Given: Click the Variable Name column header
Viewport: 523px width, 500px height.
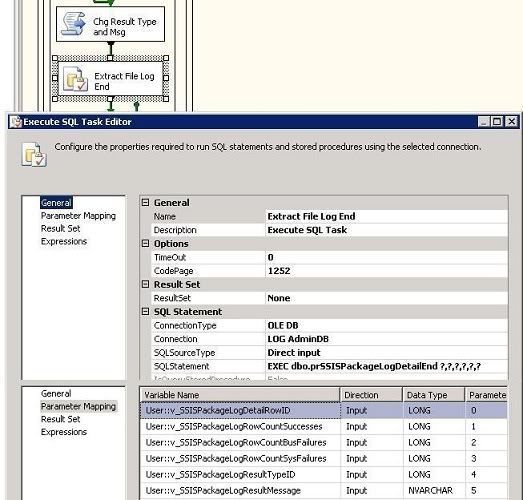Looking at the screenshot, I should 240,395.
